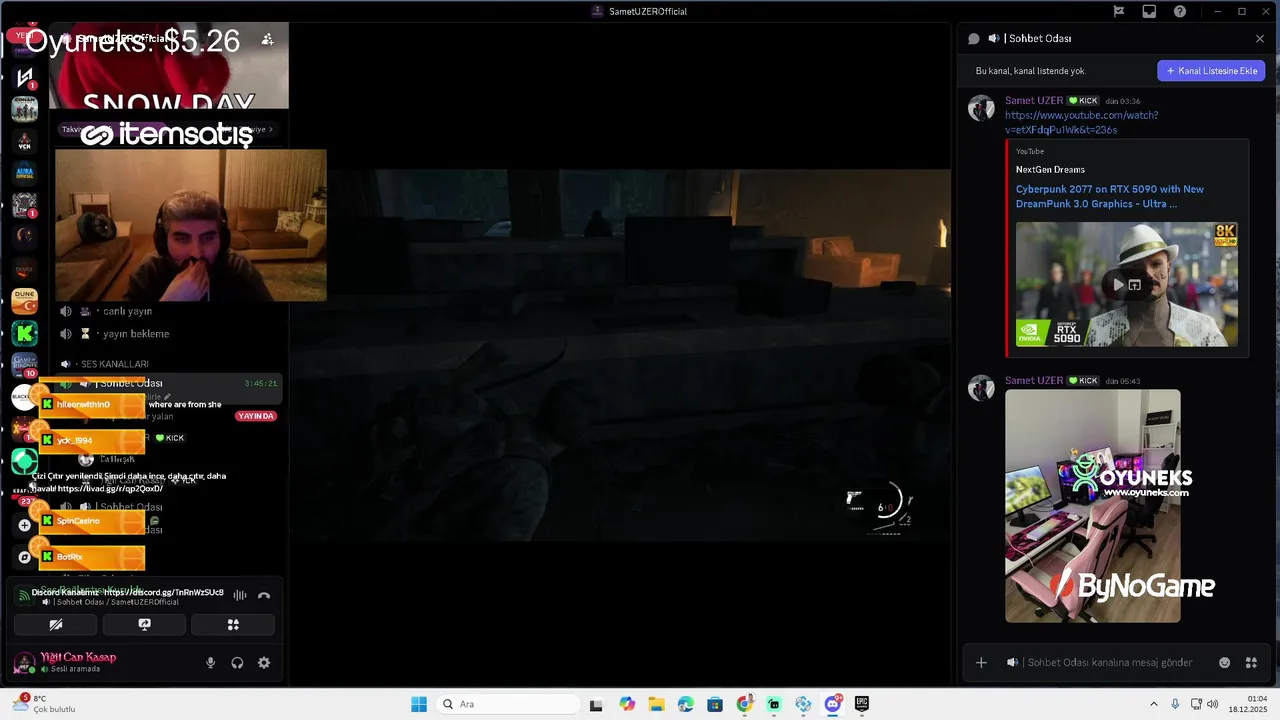The image size is (1280, 720).
Task: Open Discord user settings gear
Action: (264, 662)
